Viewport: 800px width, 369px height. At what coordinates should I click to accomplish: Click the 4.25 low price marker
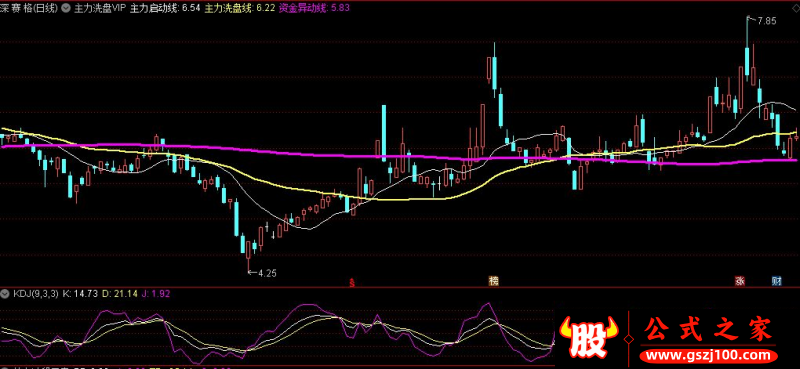click(x=267, y=273)
